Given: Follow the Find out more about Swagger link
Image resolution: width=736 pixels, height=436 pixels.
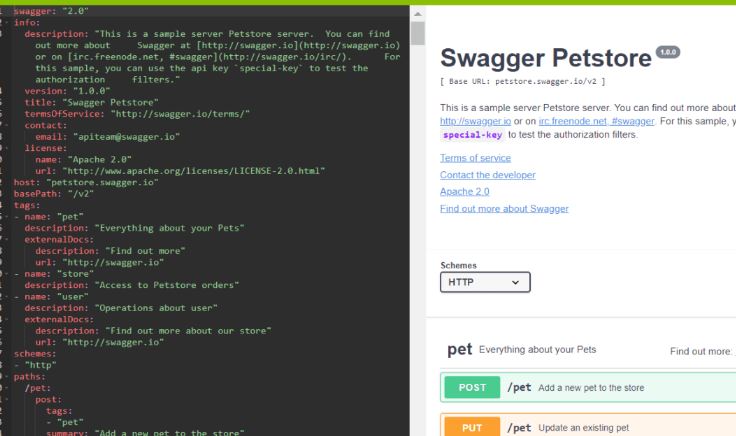Looking at the screenshot, I should coord(504,209).
